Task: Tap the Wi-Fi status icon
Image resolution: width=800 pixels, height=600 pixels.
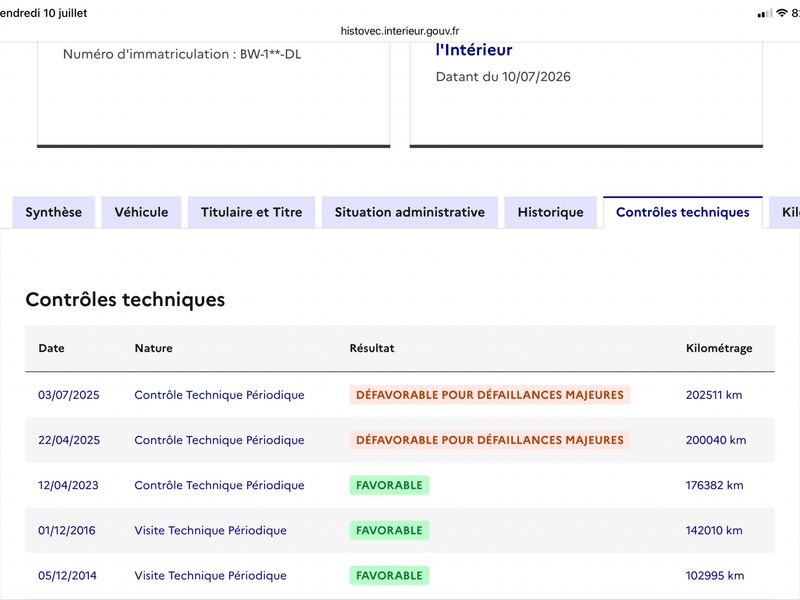Action: pyautogui.click(x=782, y=13)
